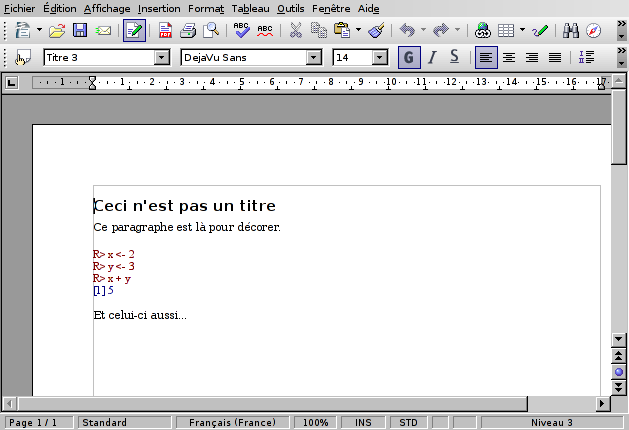Click the INS insert mode status field

[x=363, y=423]
